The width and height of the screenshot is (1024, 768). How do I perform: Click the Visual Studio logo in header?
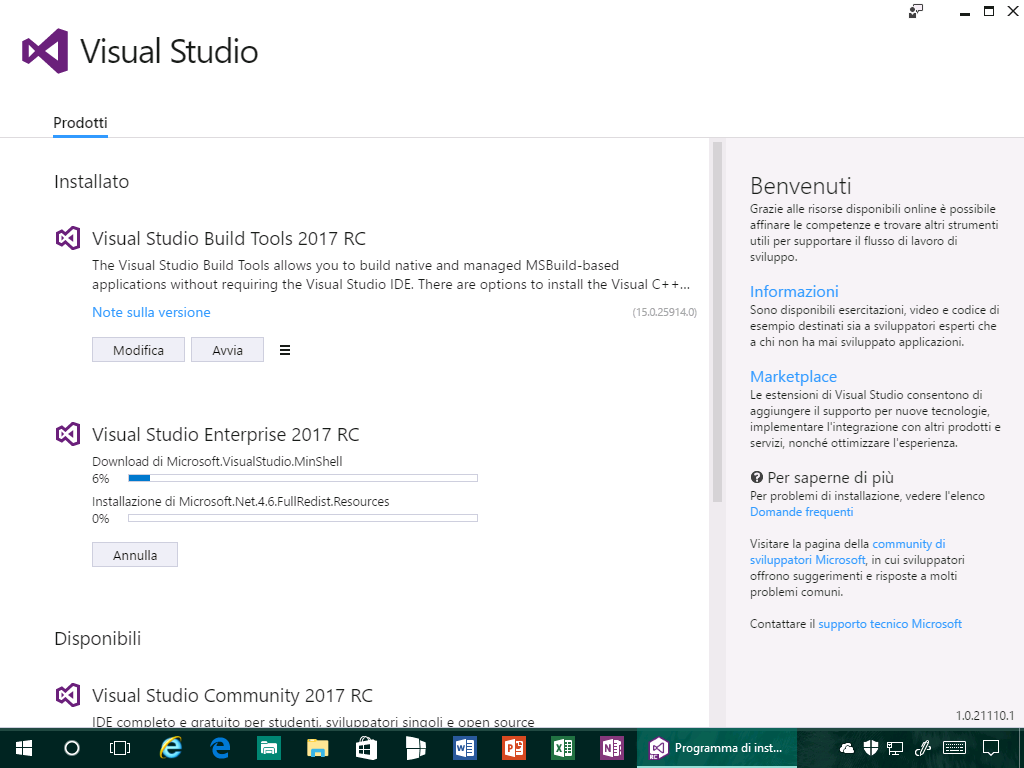(45, 51)
